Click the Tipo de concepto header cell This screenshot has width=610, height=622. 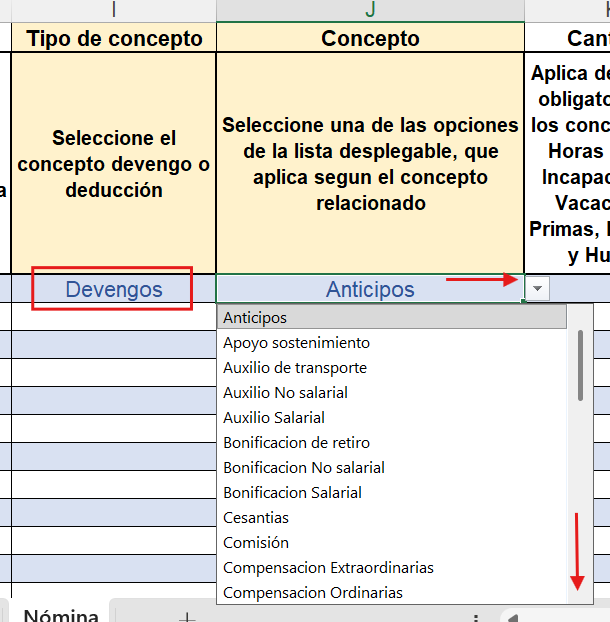113,38
